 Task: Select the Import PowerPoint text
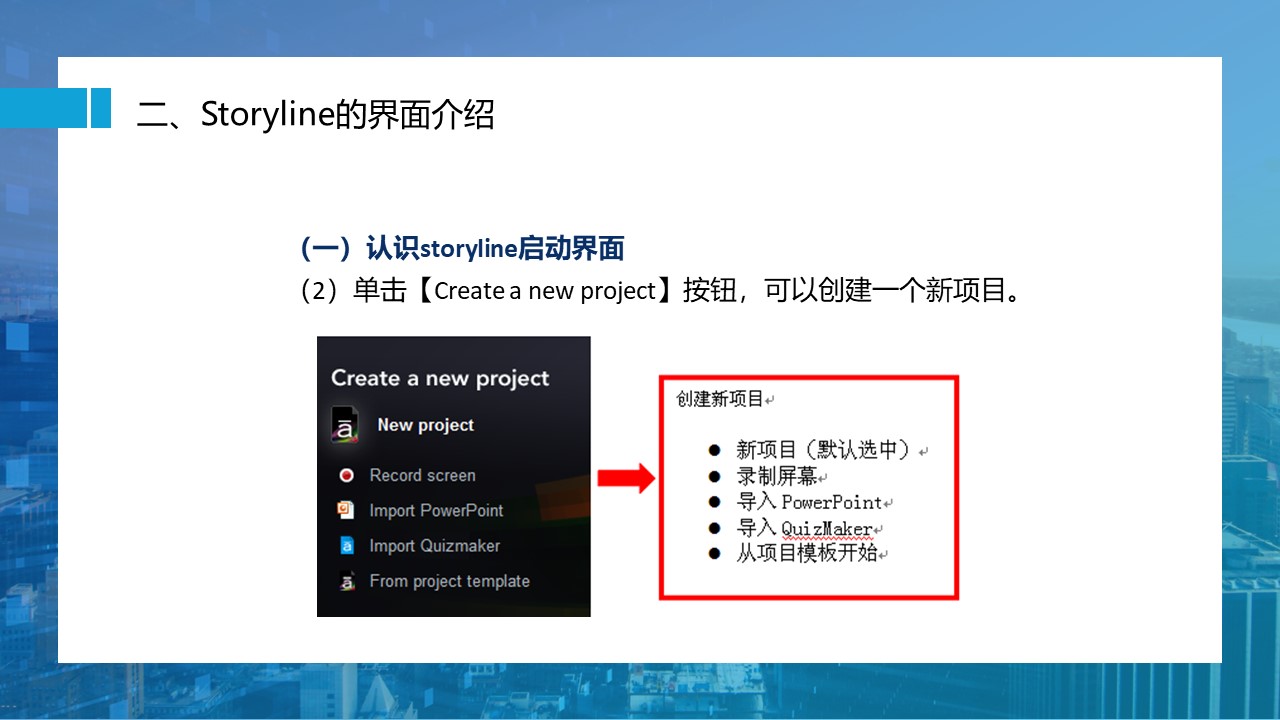[x=436, y=510]
